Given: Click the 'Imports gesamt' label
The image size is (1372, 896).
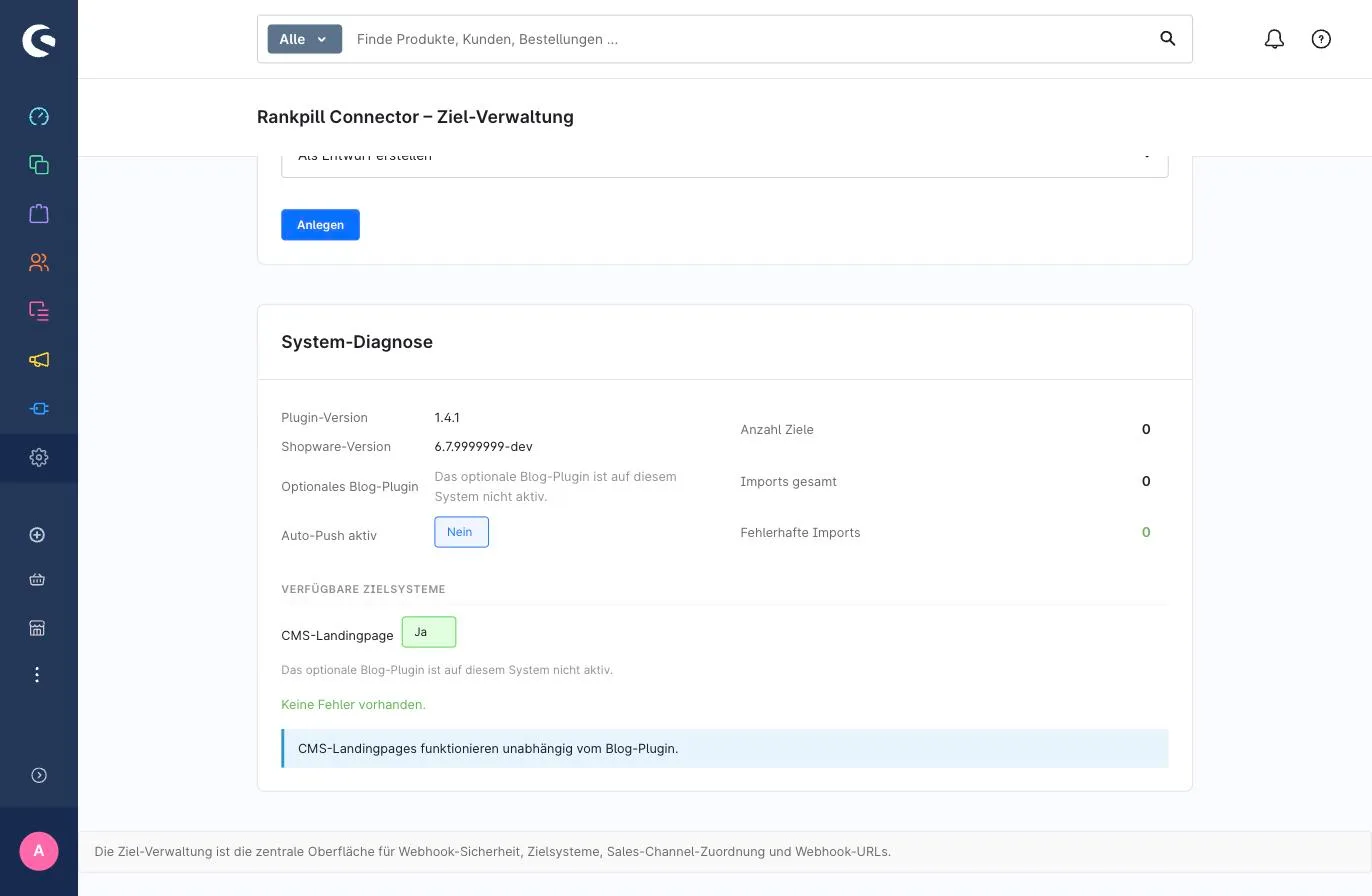Looking at the screenshot, I should (788, 482).
